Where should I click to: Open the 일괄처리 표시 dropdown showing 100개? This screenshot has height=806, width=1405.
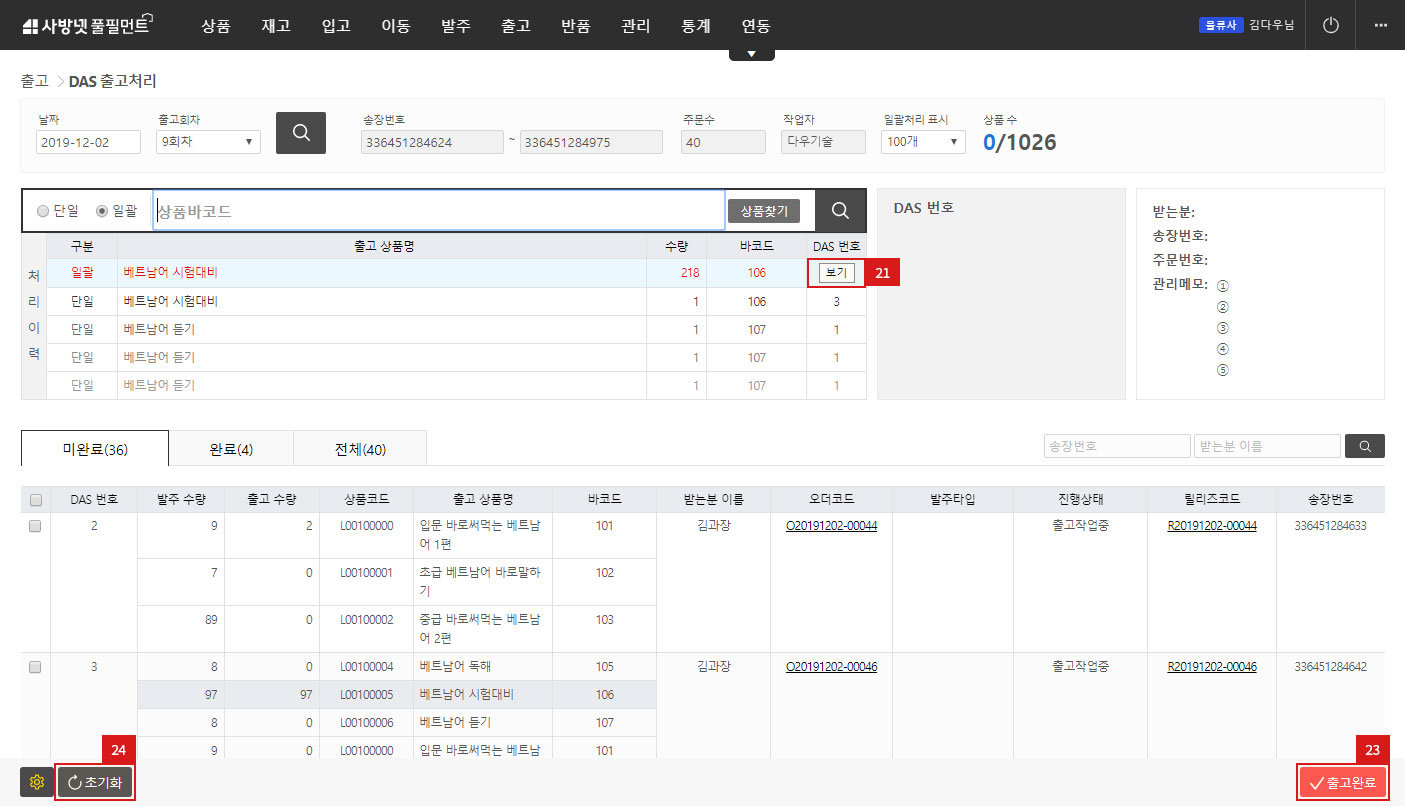[922, 141]
